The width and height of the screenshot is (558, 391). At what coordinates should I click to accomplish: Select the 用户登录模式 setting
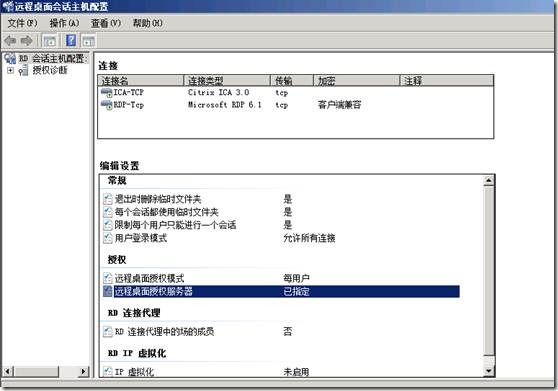(x=141, y=238)
